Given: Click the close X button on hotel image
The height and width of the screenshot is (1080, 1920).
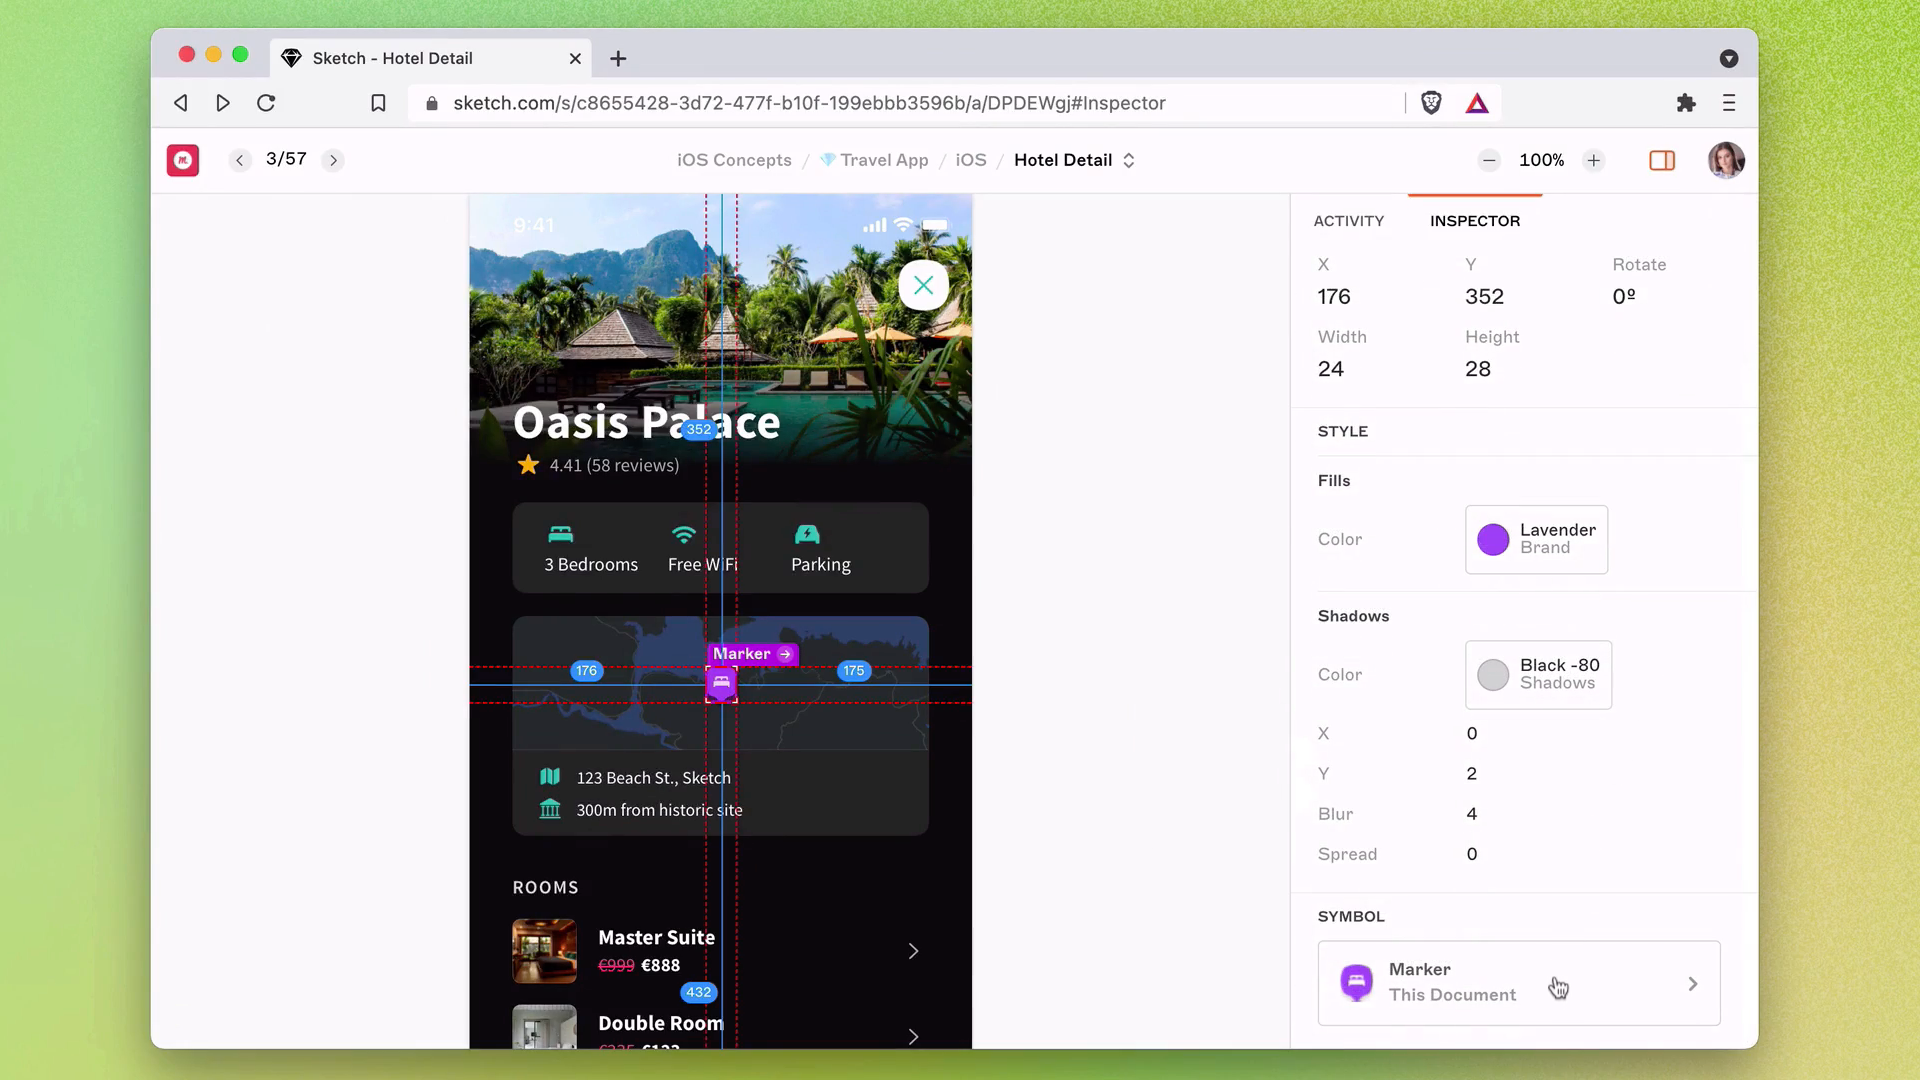Looking at the screenshot, I should coord(923,284).
